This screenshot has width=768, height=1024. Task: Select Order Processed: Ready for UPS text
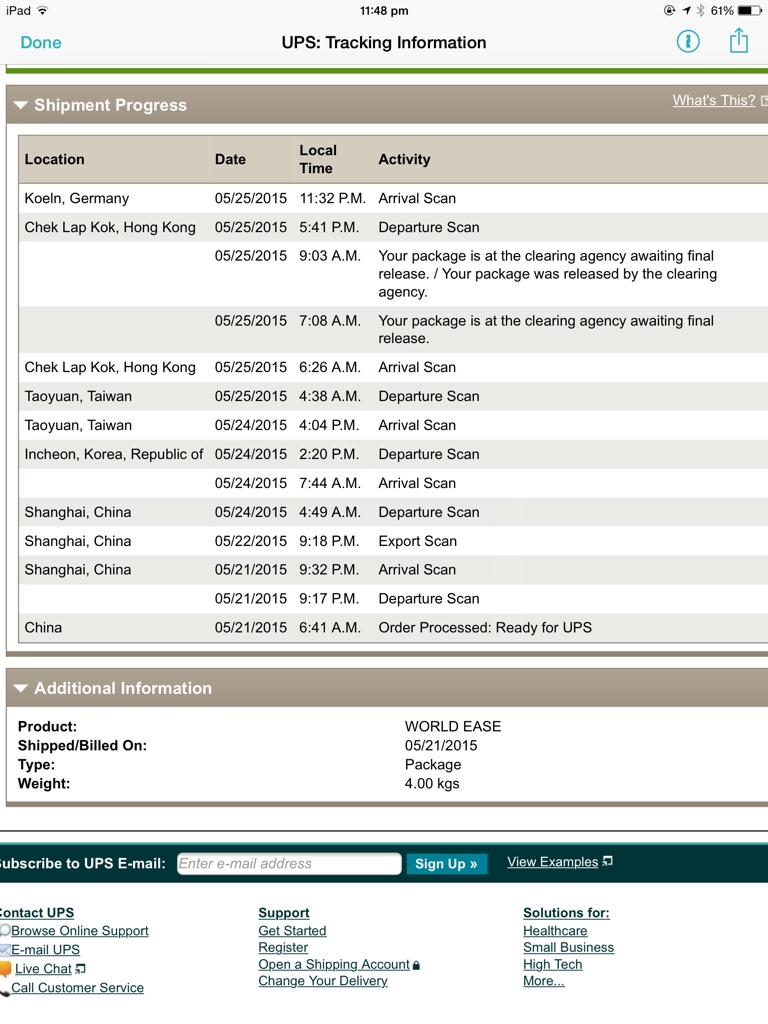pos(485,628)
